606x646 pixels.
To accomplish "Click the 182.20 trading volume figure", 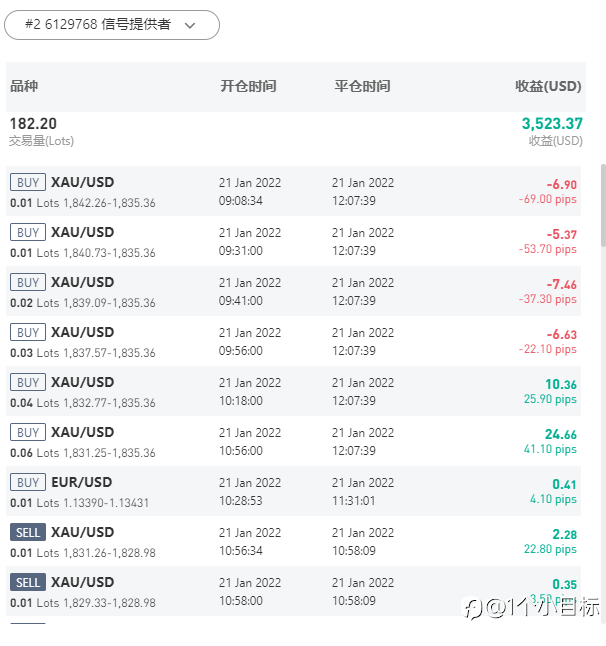I will click(x=33, y=124).
